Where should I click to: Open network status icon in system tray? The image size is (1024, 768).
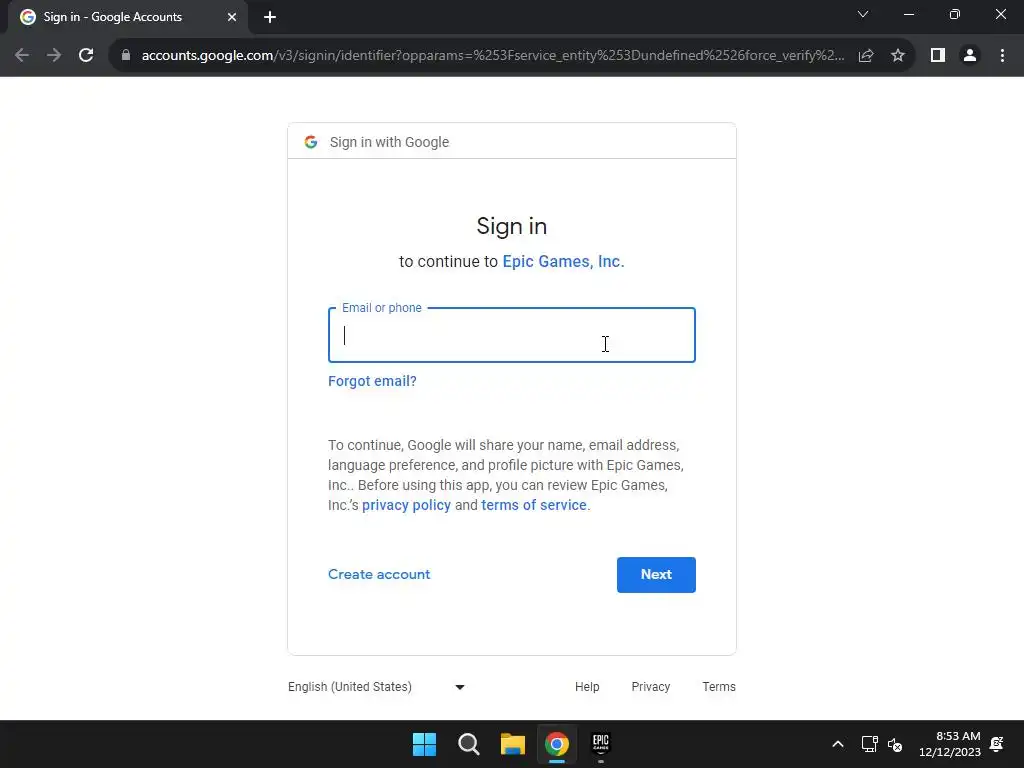(x=869, y=744)
